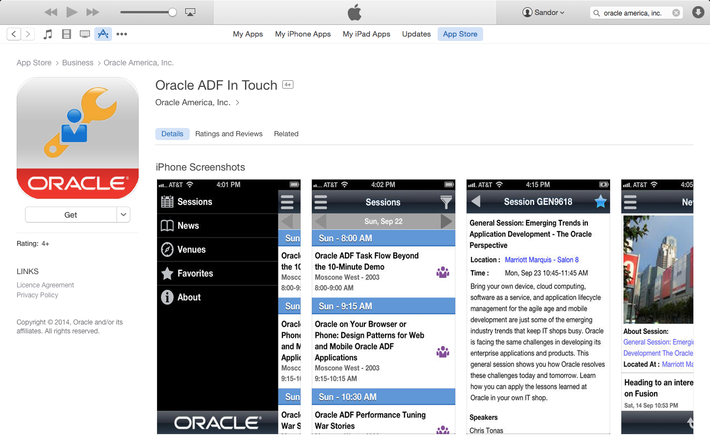Click hamburger menu in fourth screenshot
Image resolution: width=710 pixels, height=443 pixels.
(x=630, y=202)
